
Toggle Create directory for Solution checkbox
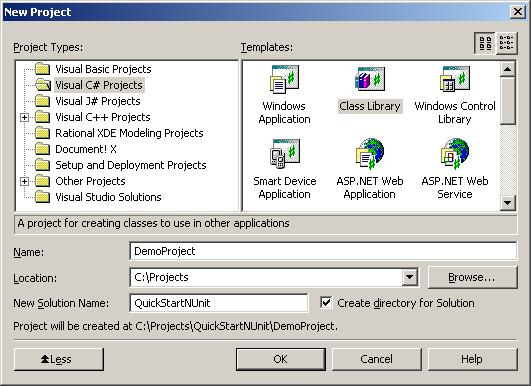326,303
